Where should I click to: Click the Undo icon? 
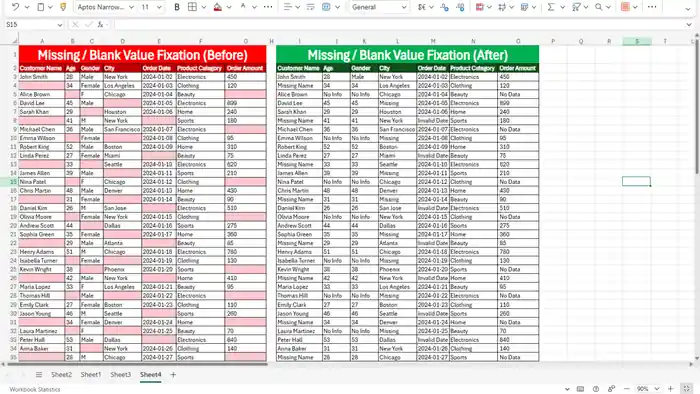click(x=16, y=7)
